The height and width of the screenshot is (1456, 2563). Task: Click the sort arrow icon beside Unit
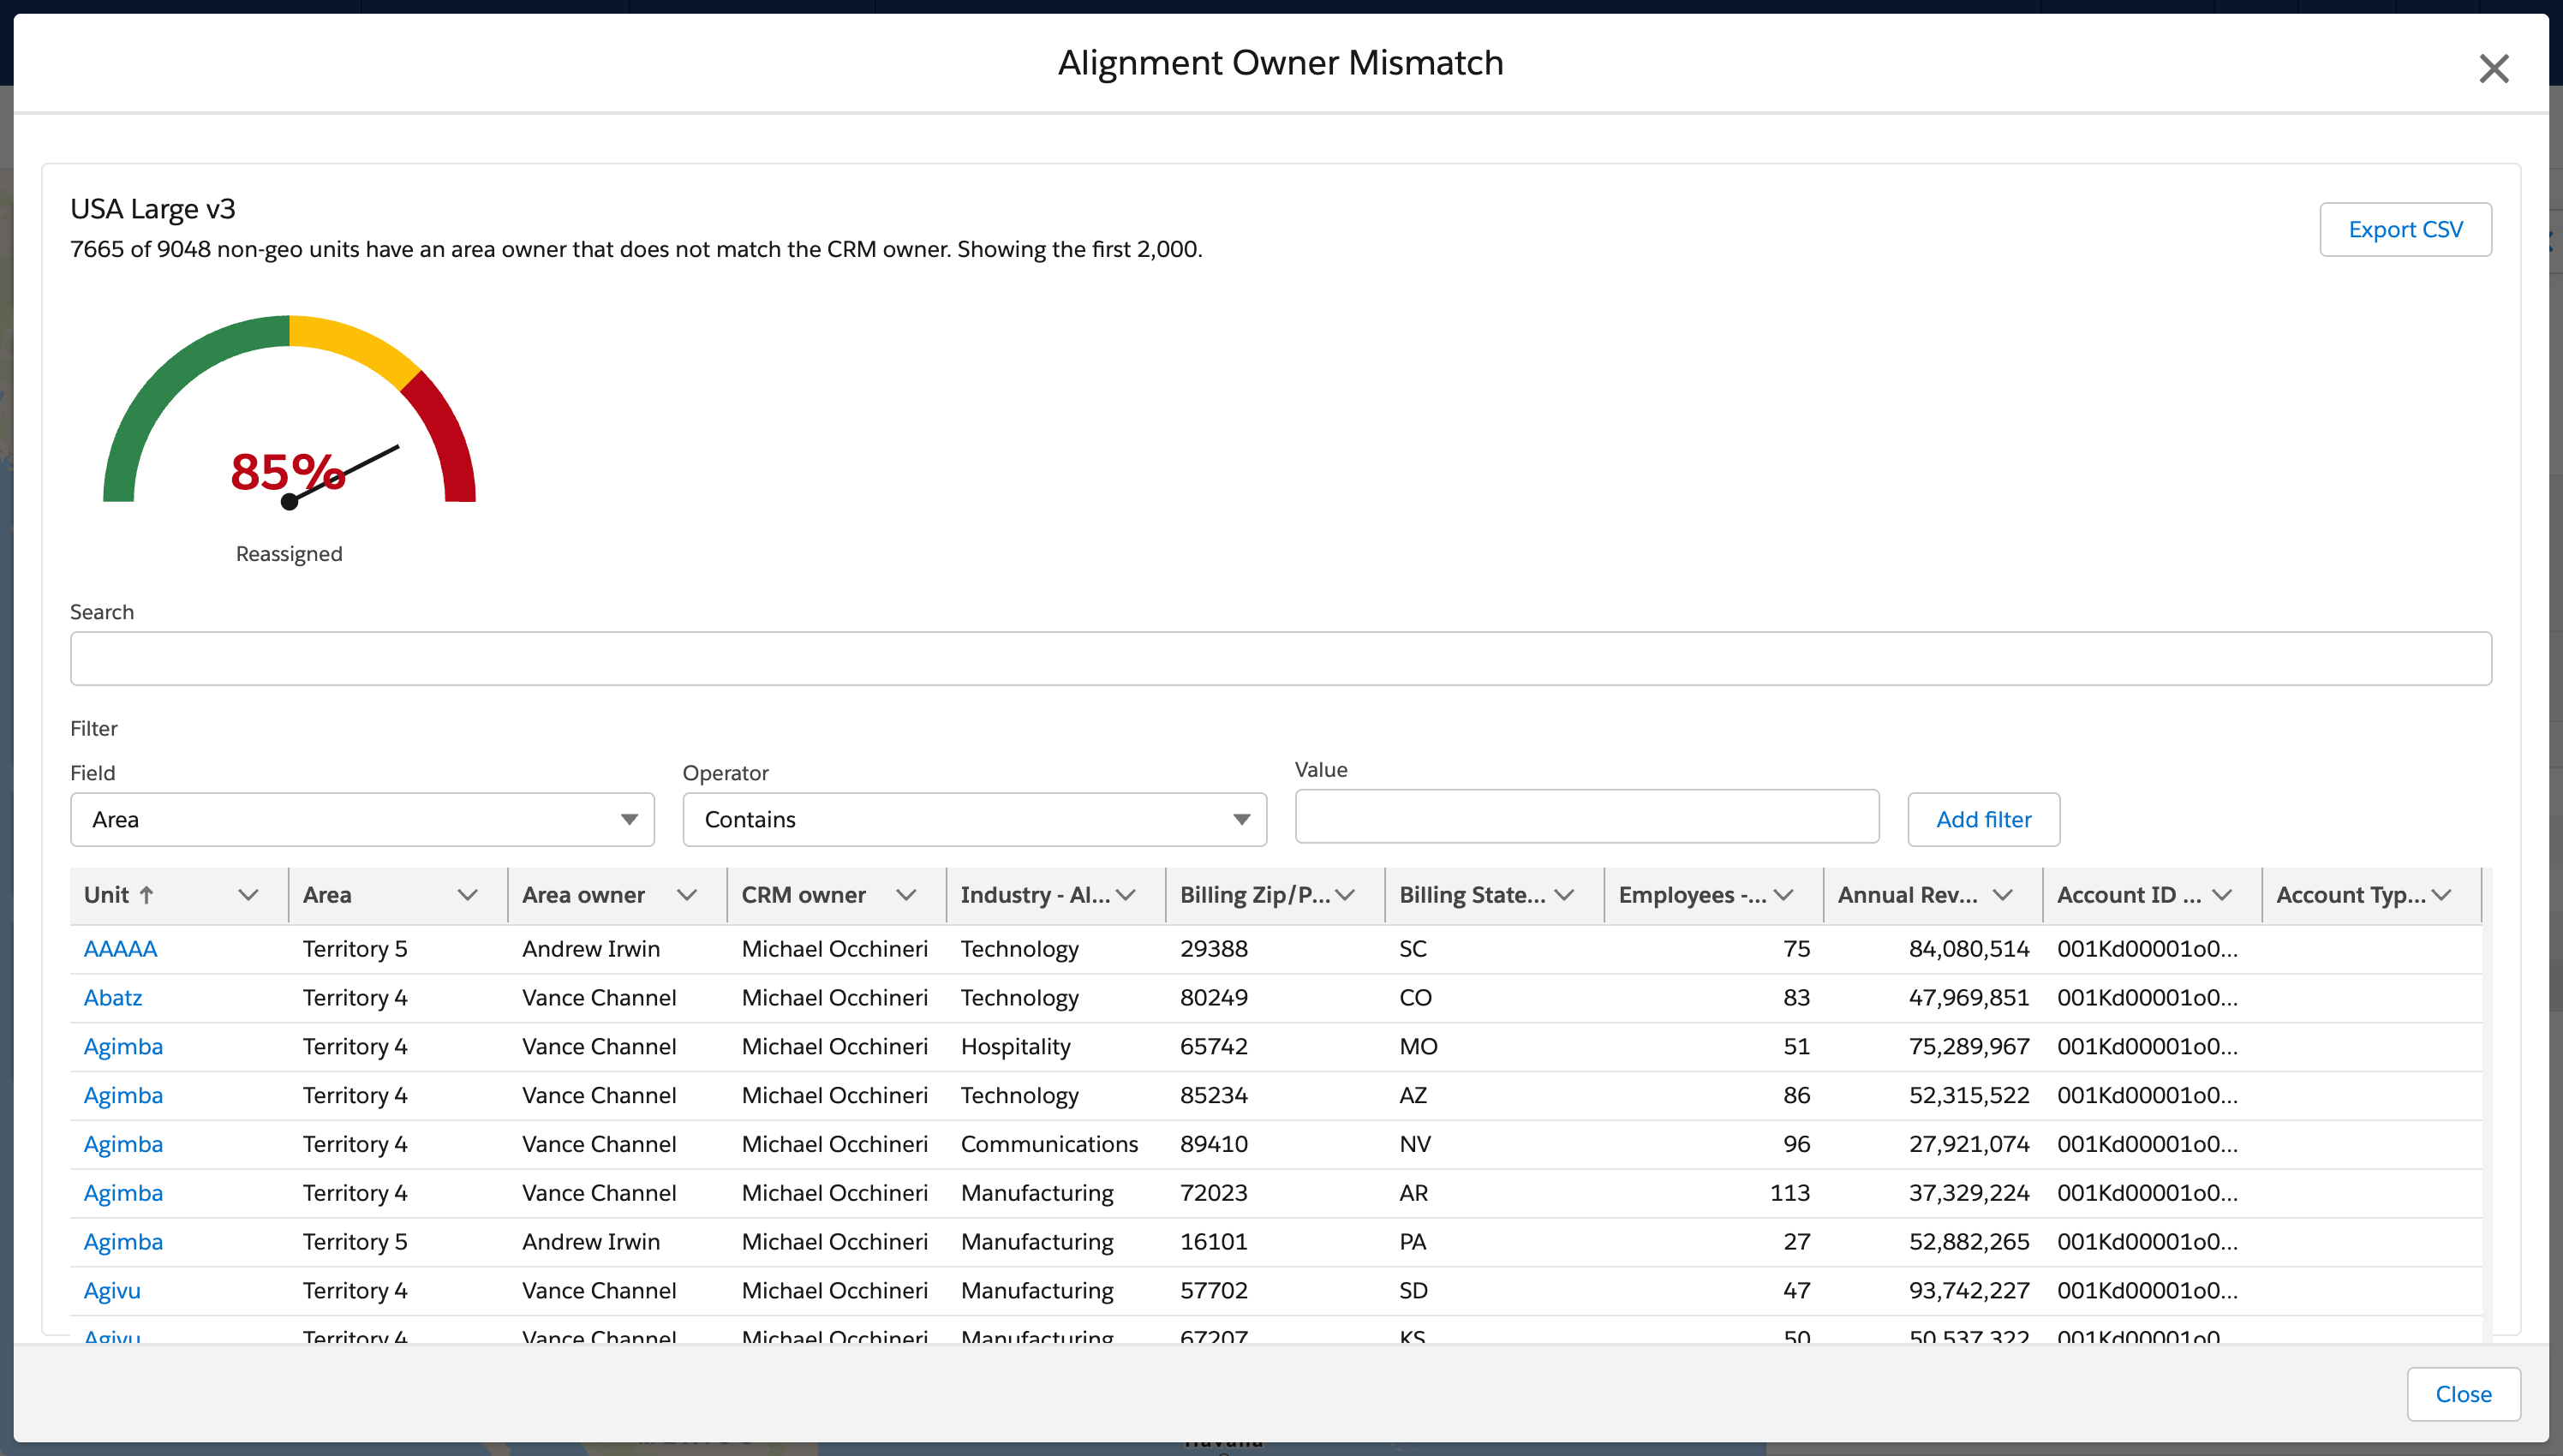coord(146,895)
